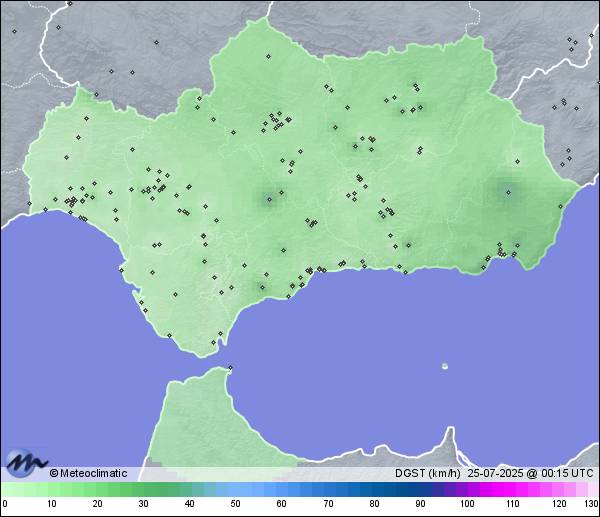The width and height of the screenshot is (600, 517).
Task: Click the 40 value on the scale
Action: coord(189,504)
